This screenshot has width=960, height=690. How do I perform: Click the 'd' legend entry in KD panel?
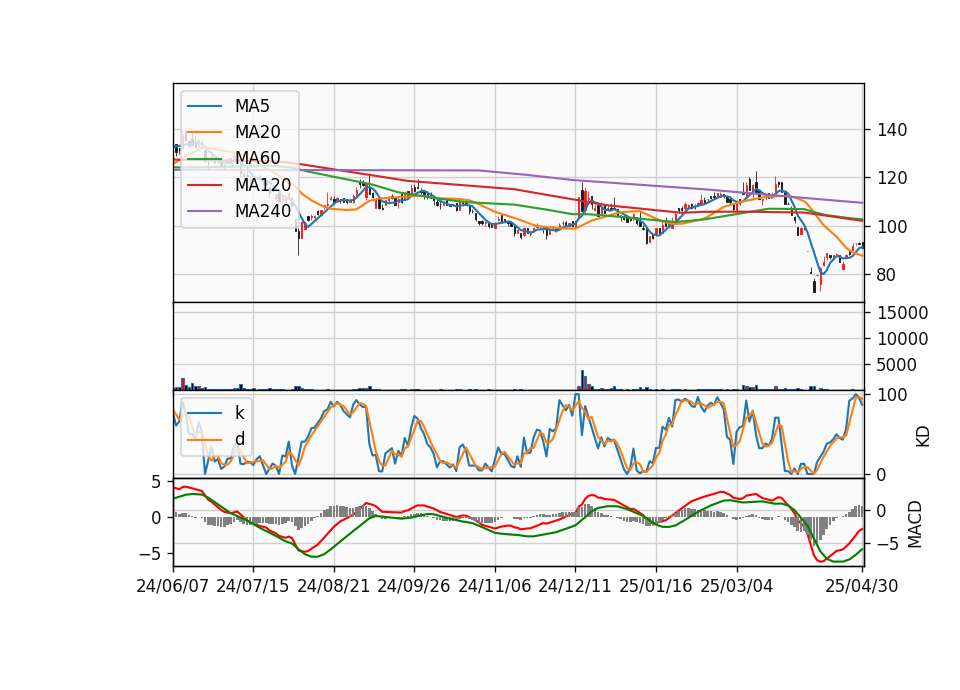240,439
